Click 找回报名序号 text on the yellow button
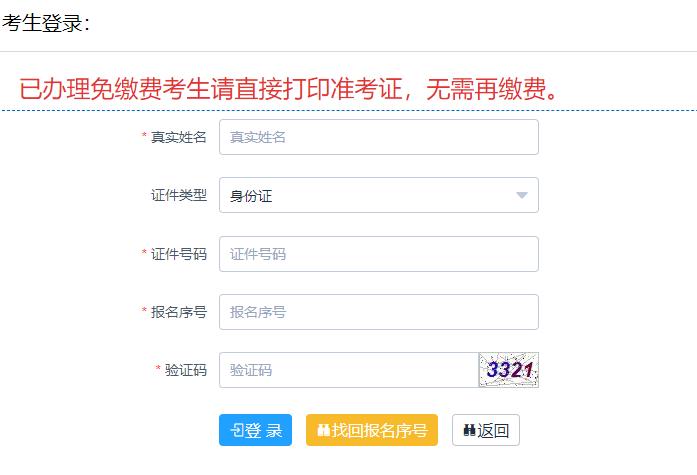 click(379, 430)
